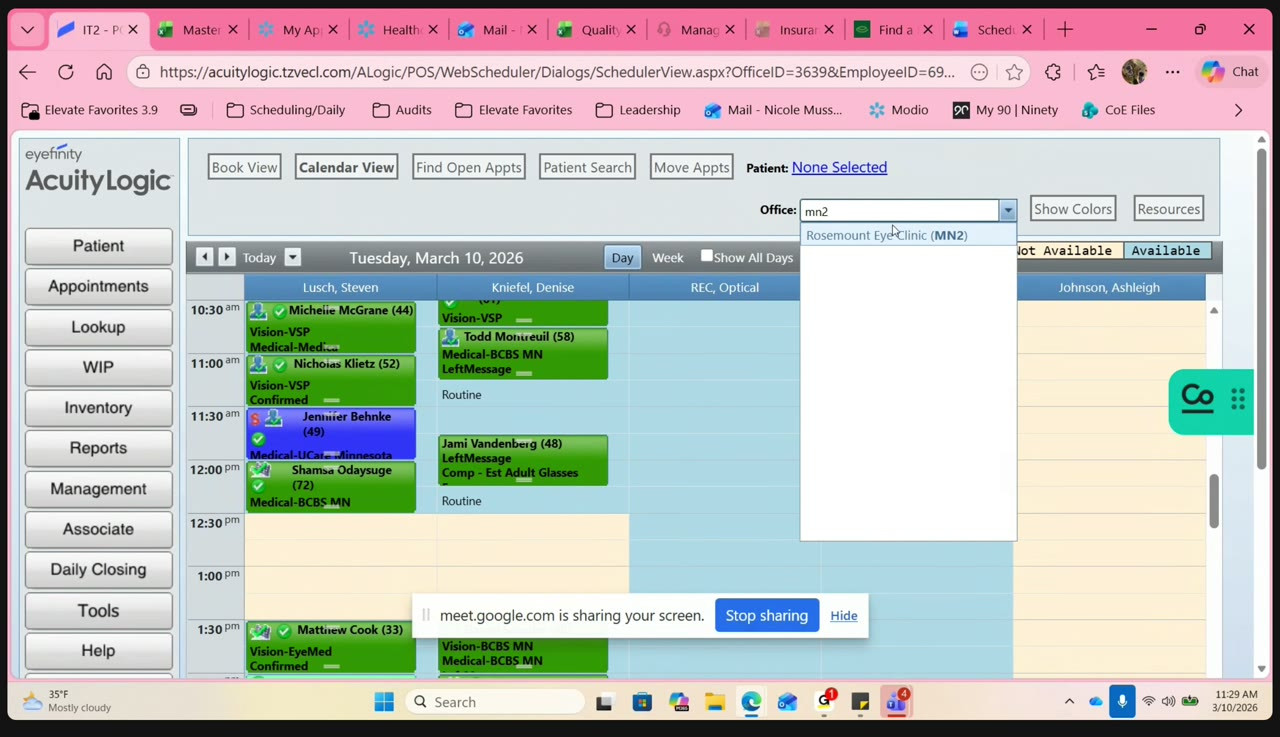Open the browser profile avatar
Screen dimensions: 1280x737
click(x=1134, y=72)
